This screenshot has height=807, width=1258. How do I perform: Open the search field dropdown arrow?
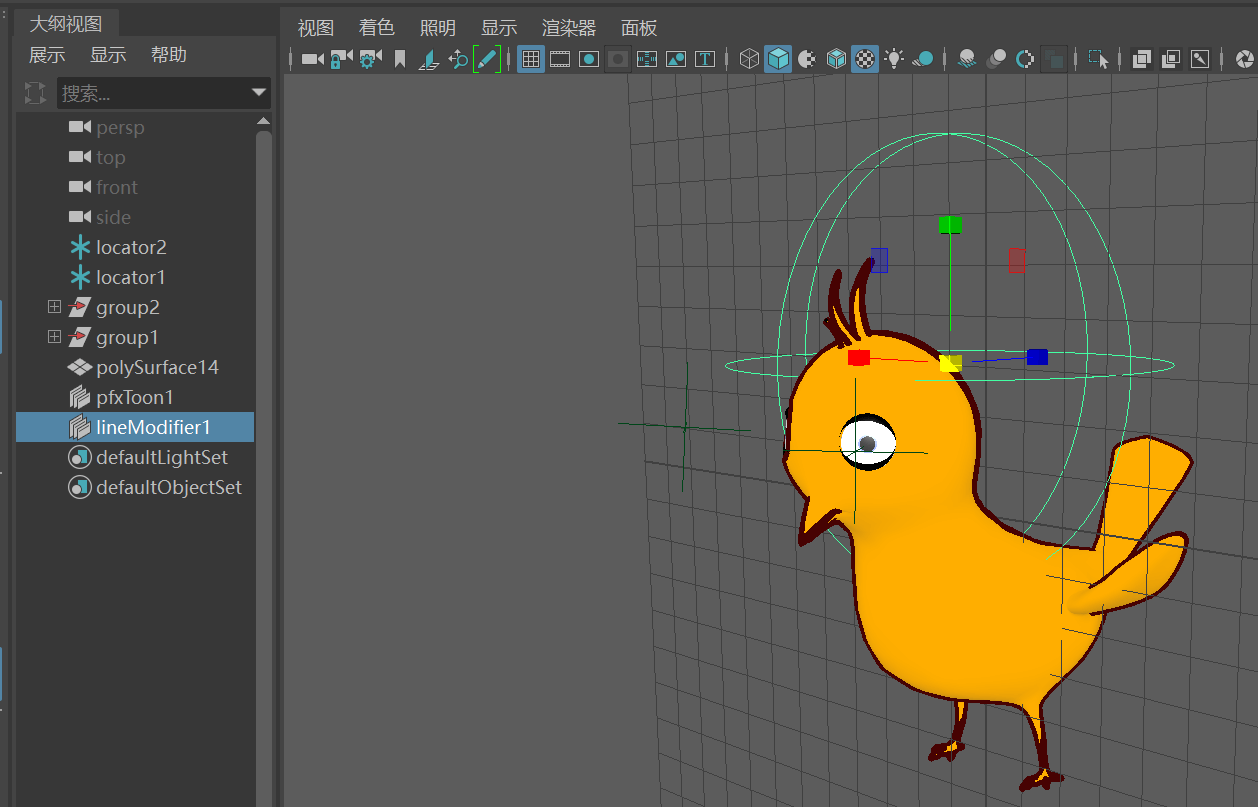tap(260, 94)
